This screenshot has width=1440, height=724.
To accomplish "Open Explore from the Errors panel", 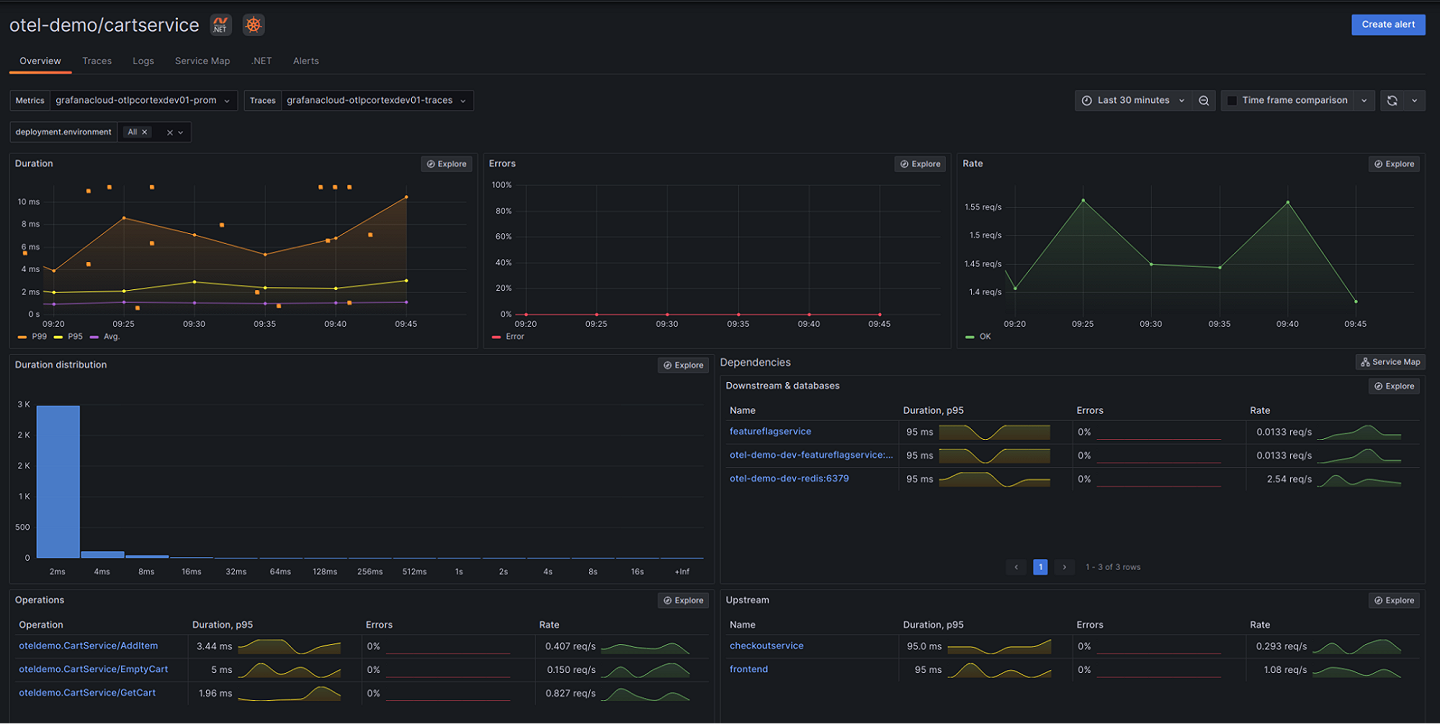I will 920,163.
